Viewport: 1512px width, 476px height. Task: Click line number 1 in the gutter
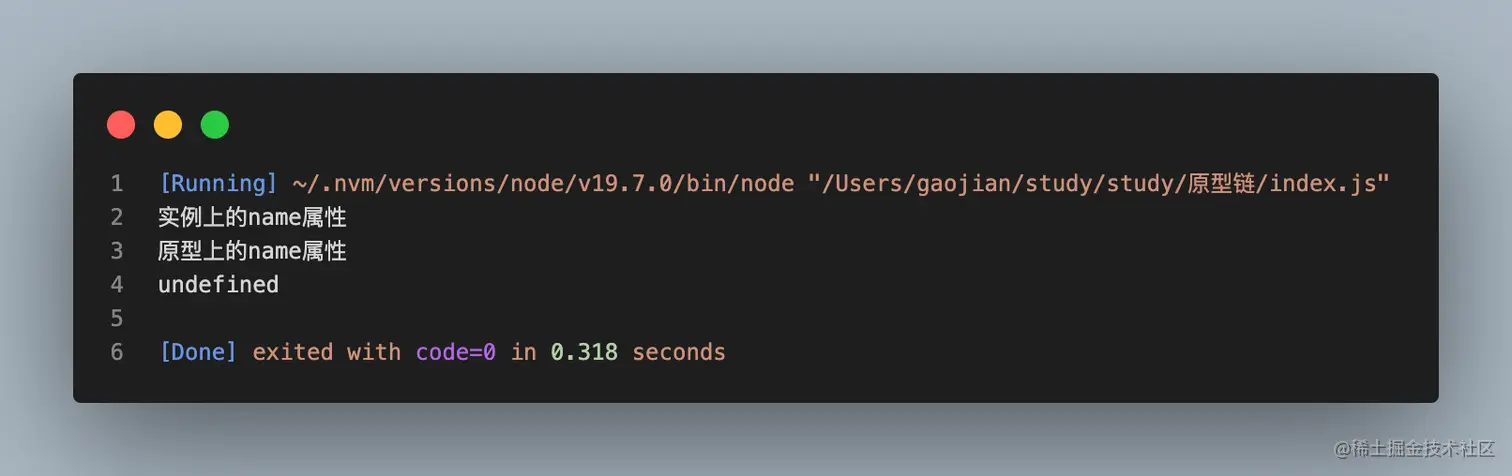117,184
